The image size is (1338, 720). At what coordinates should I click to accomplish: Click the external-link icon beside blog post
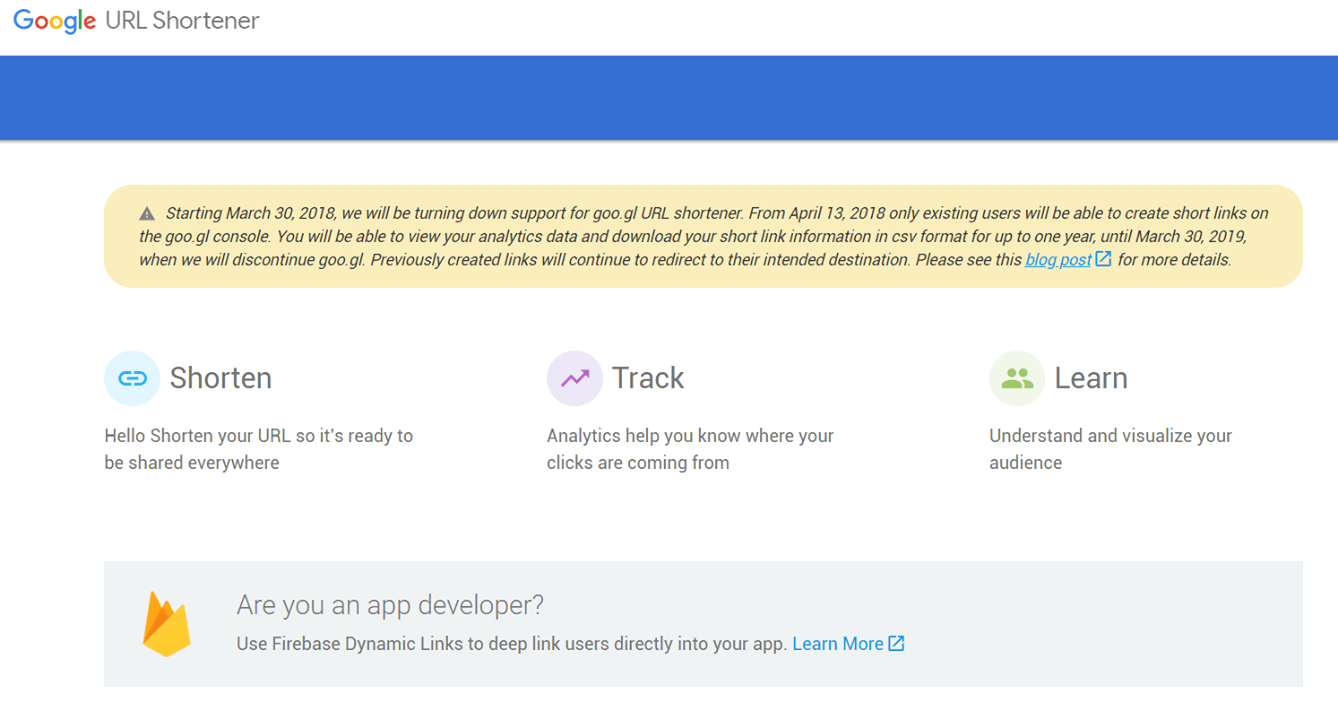pyautogui.click(x=1103, y=259)
